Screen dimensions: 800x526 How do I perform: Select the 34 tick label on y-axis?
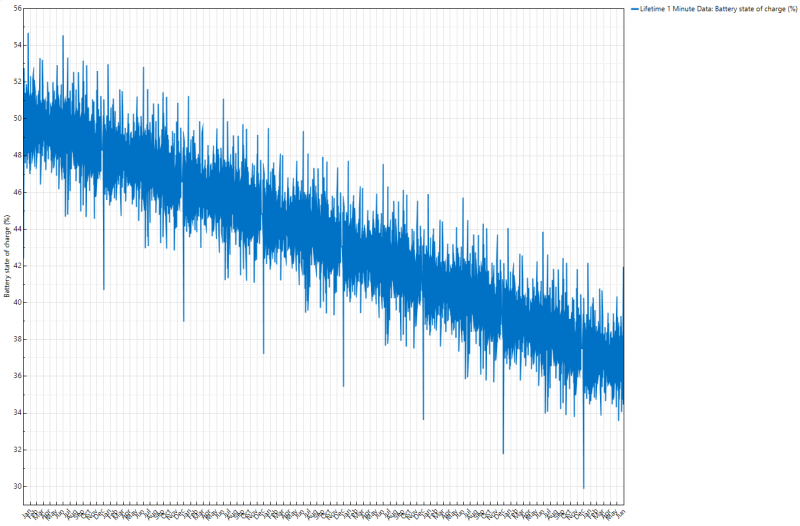[x=17, y=413]
